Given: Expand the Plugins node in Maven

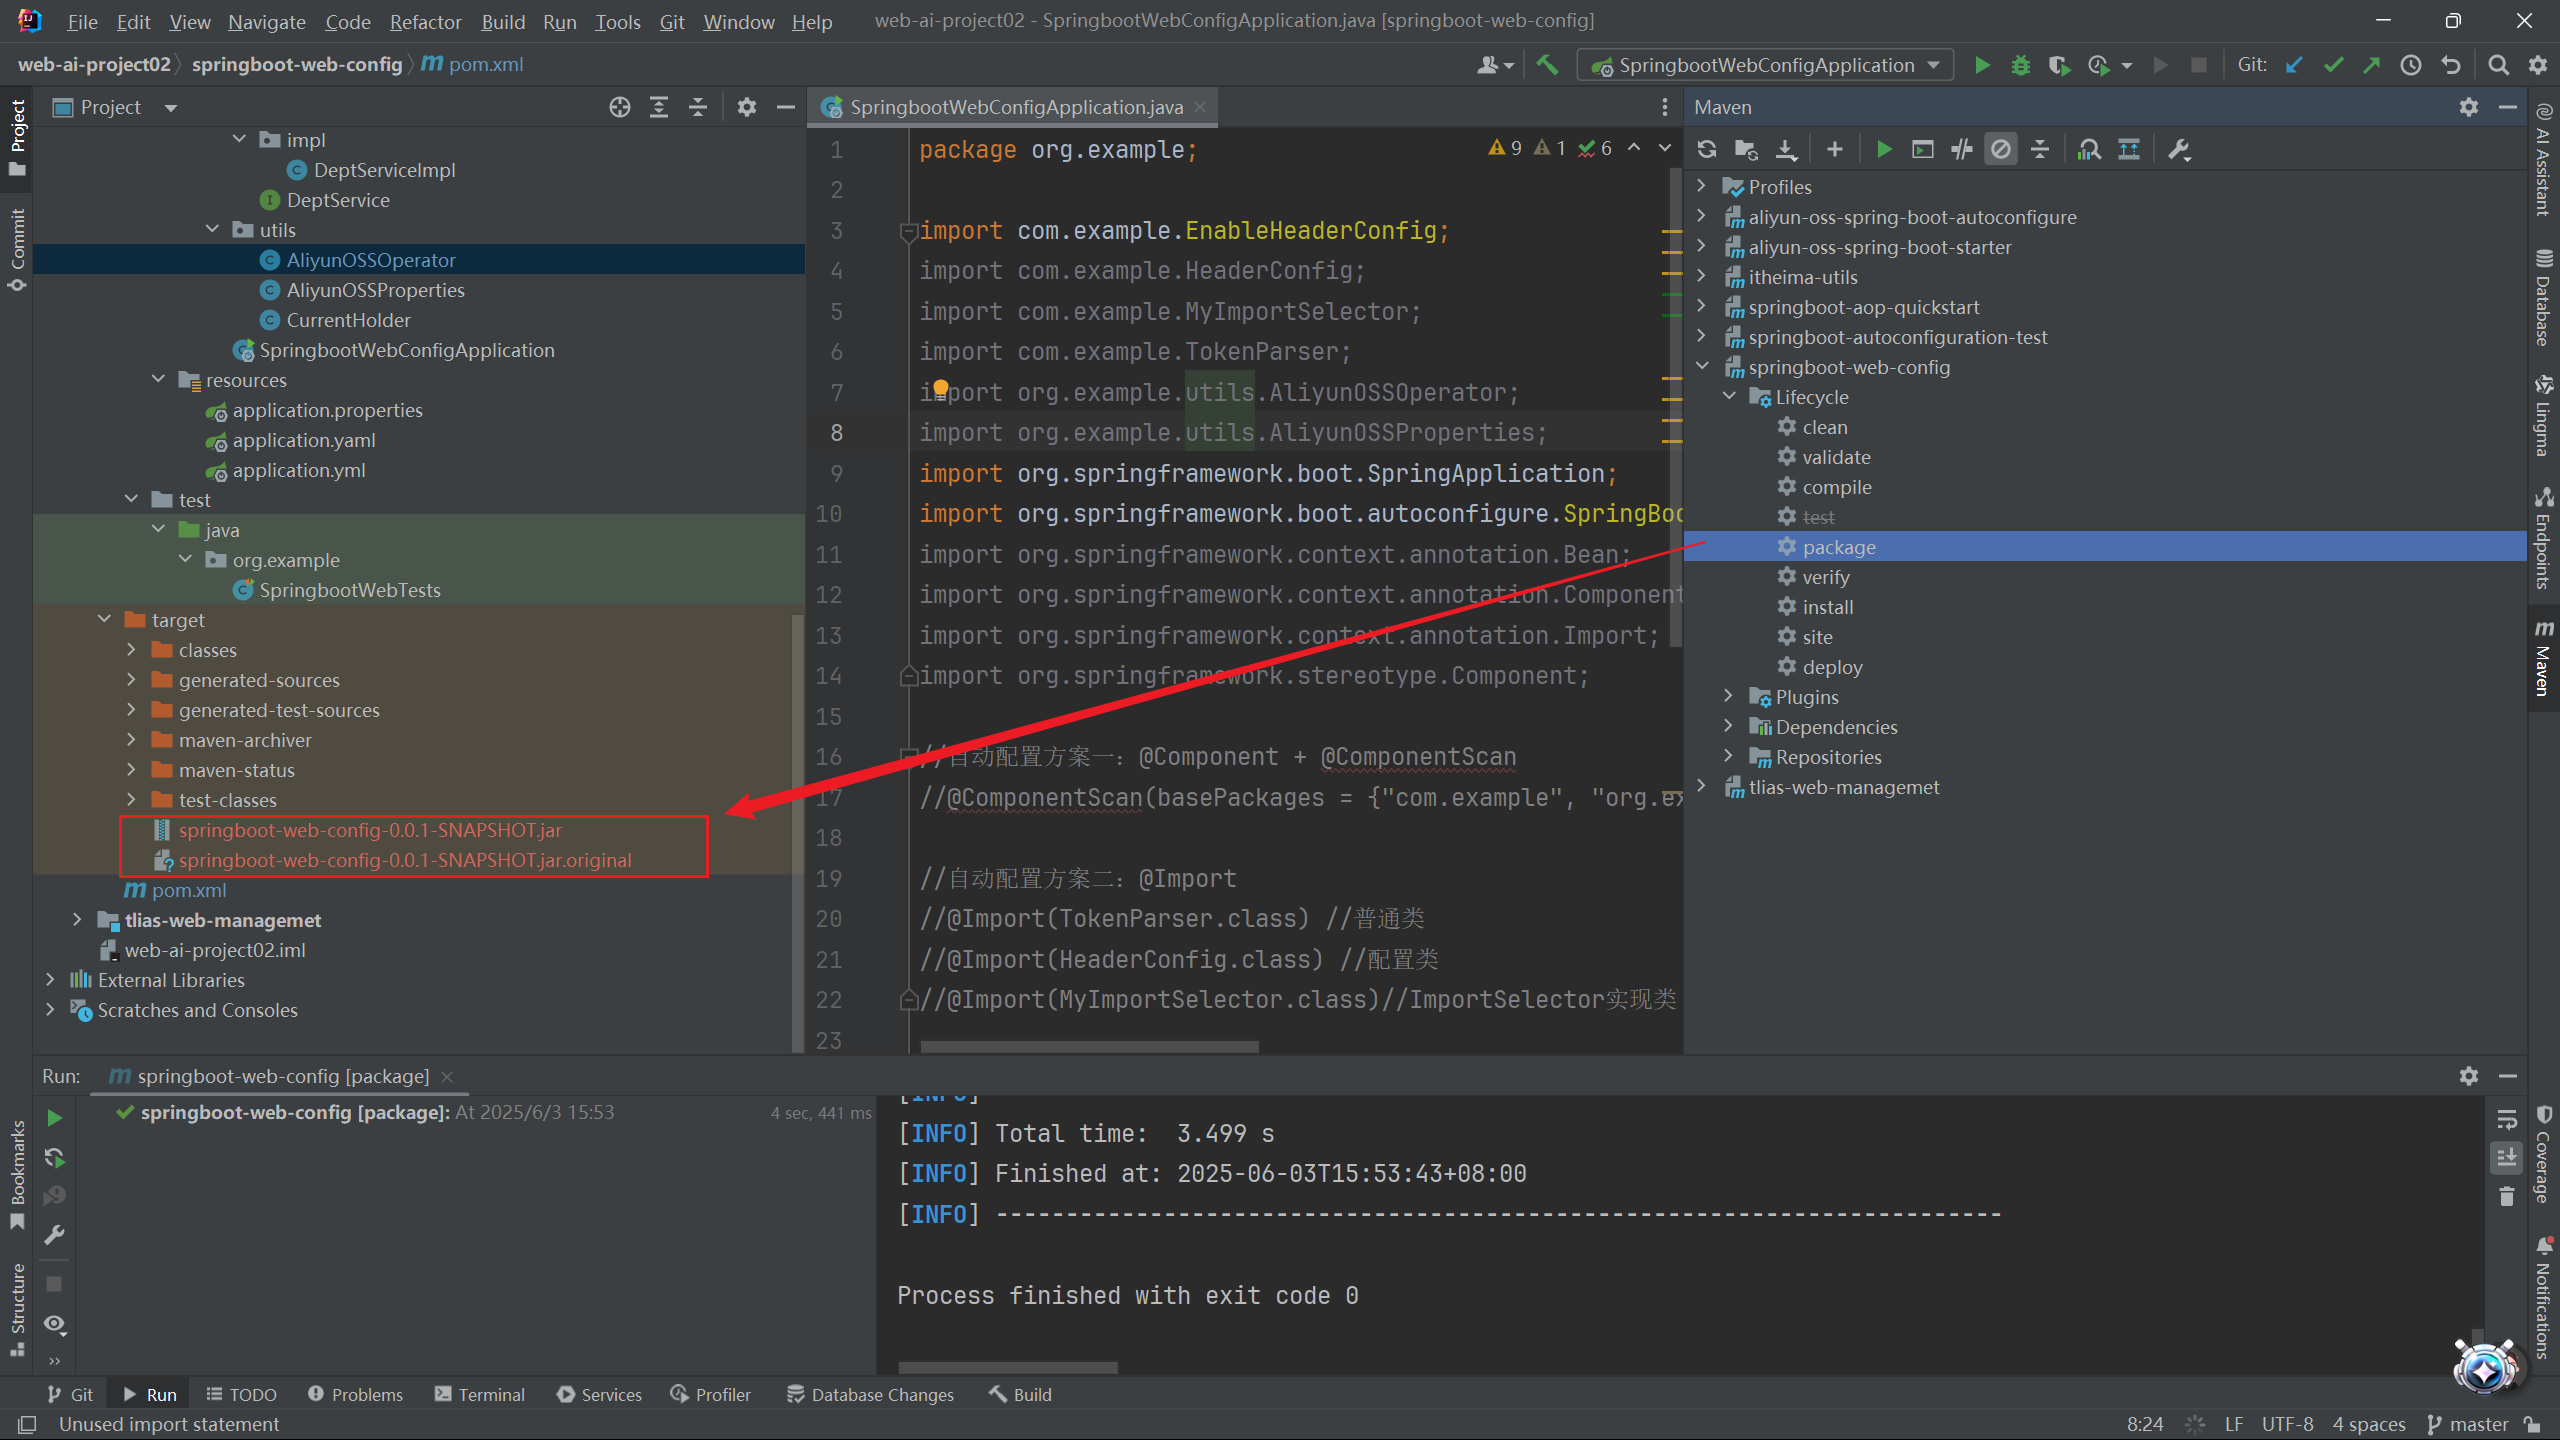Looking at the screenshot, I should click(x=1728, y=697).
